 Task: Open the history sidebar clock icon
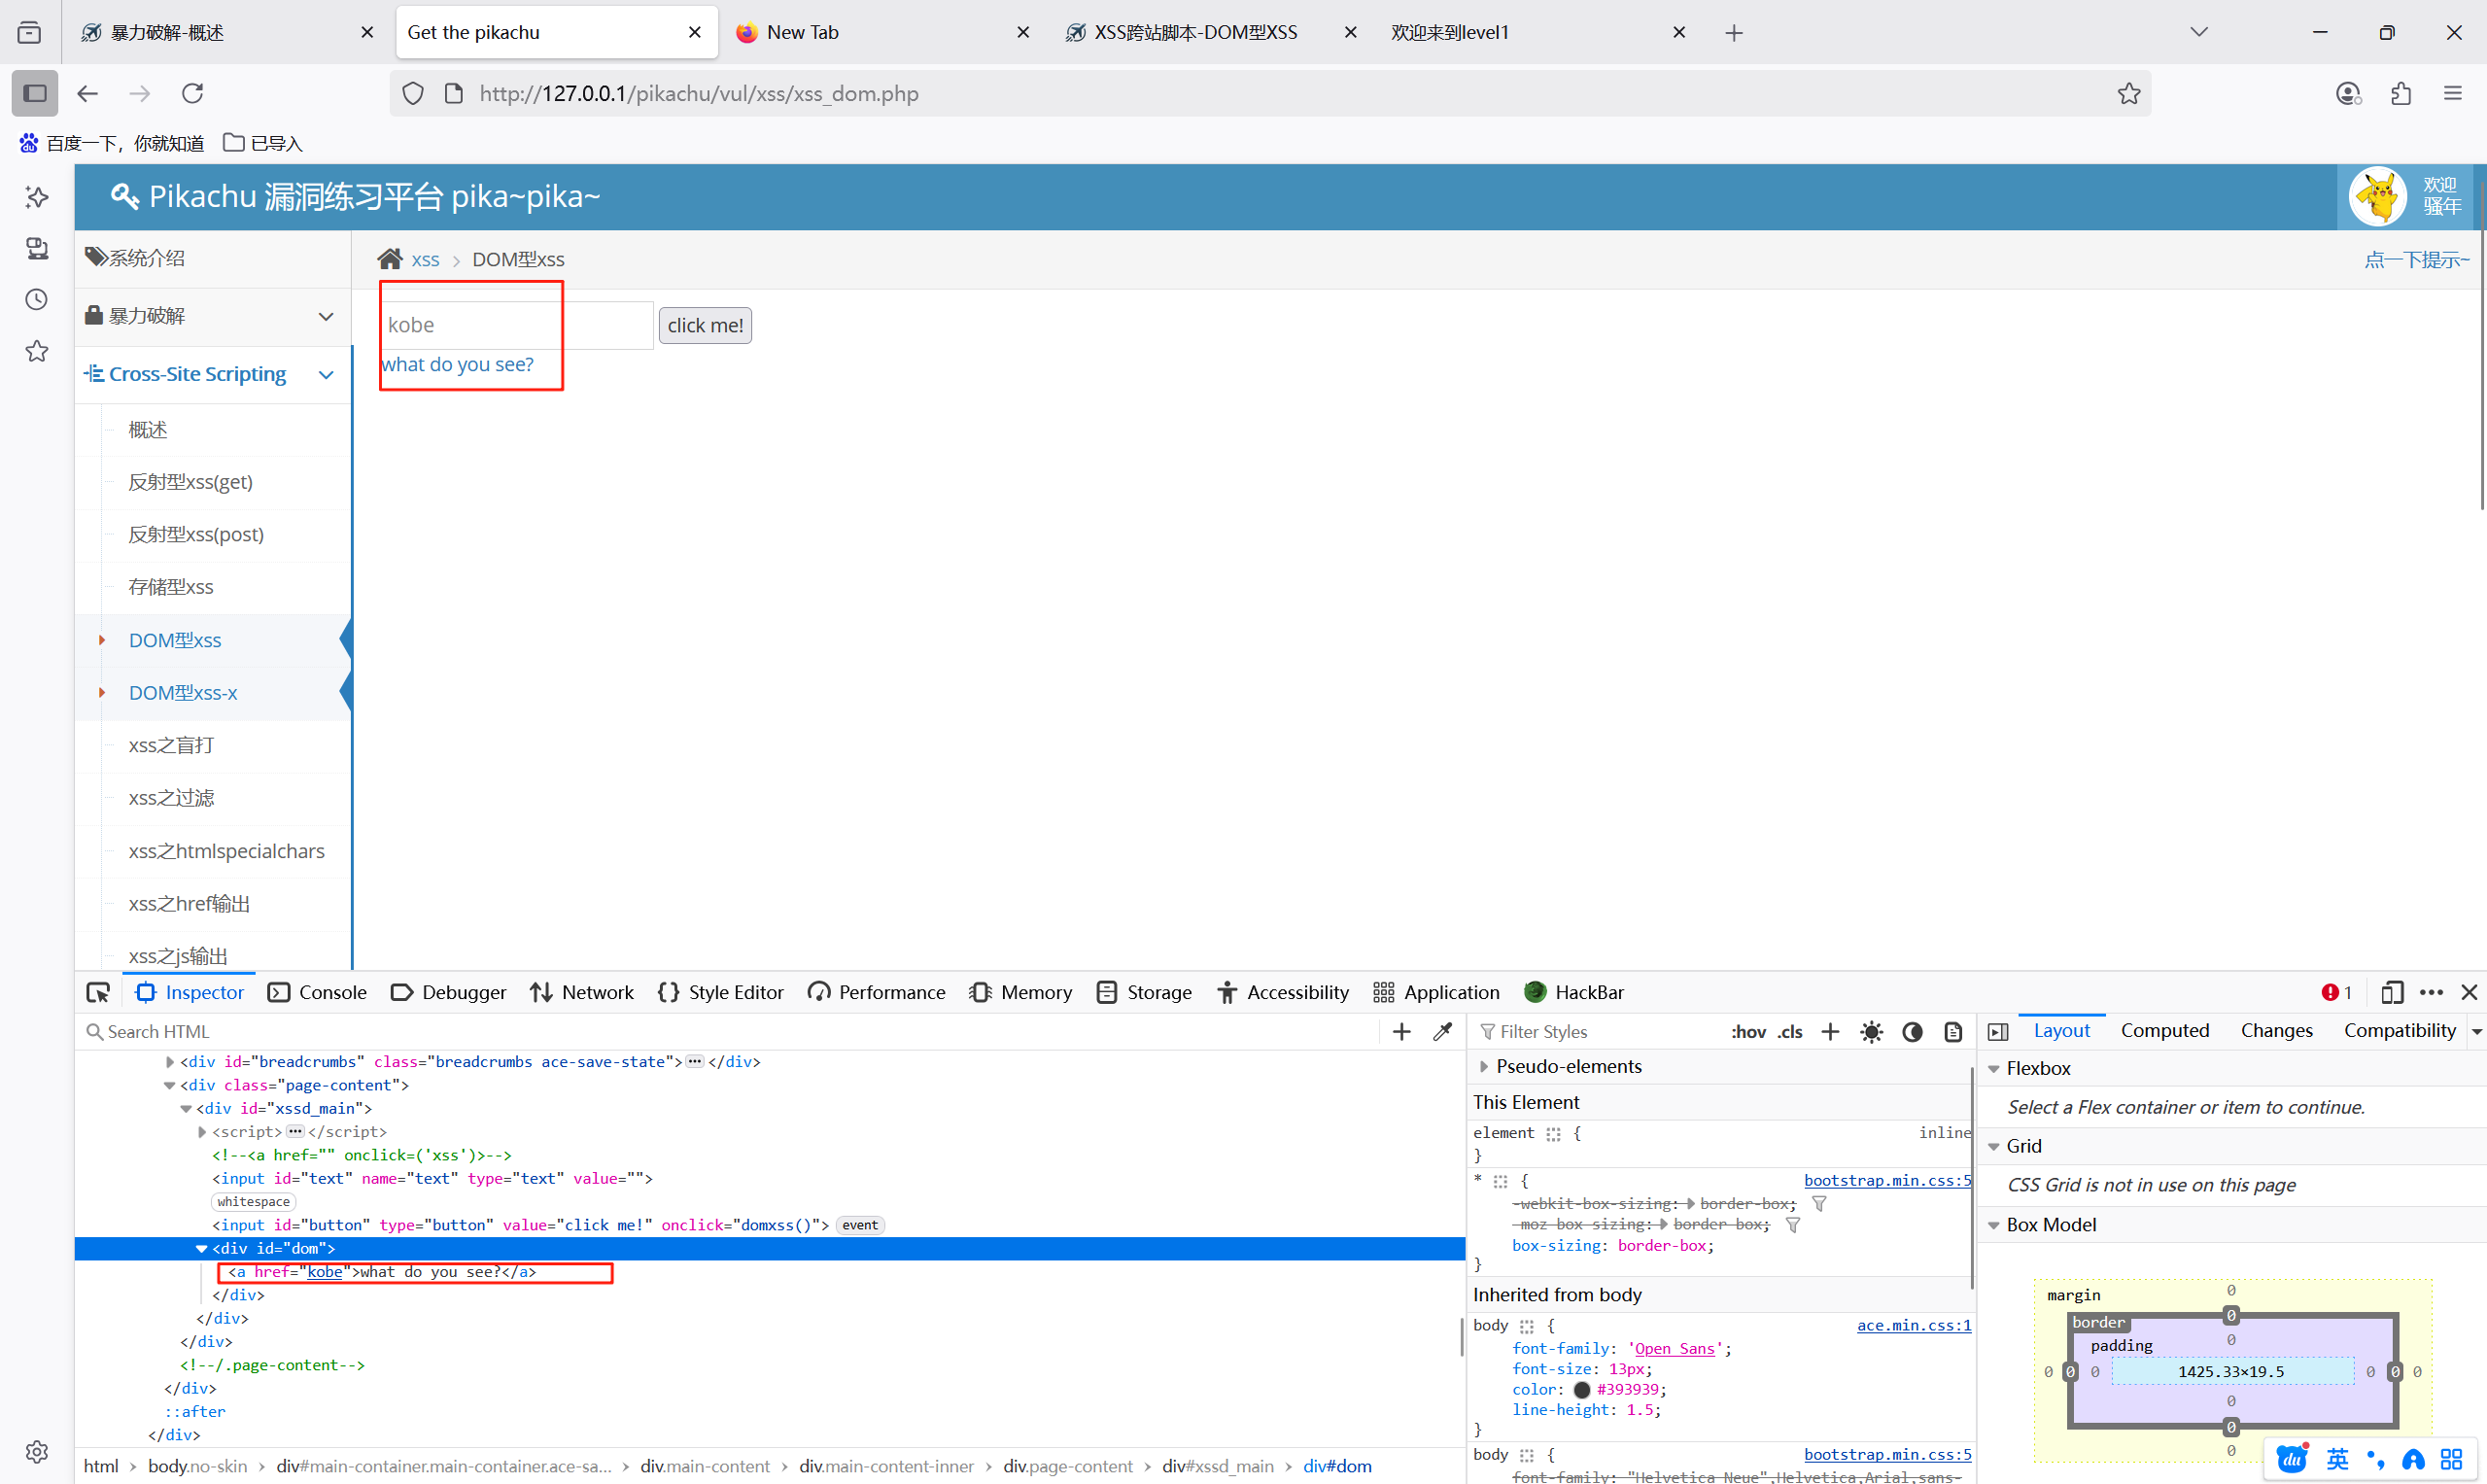37,300
